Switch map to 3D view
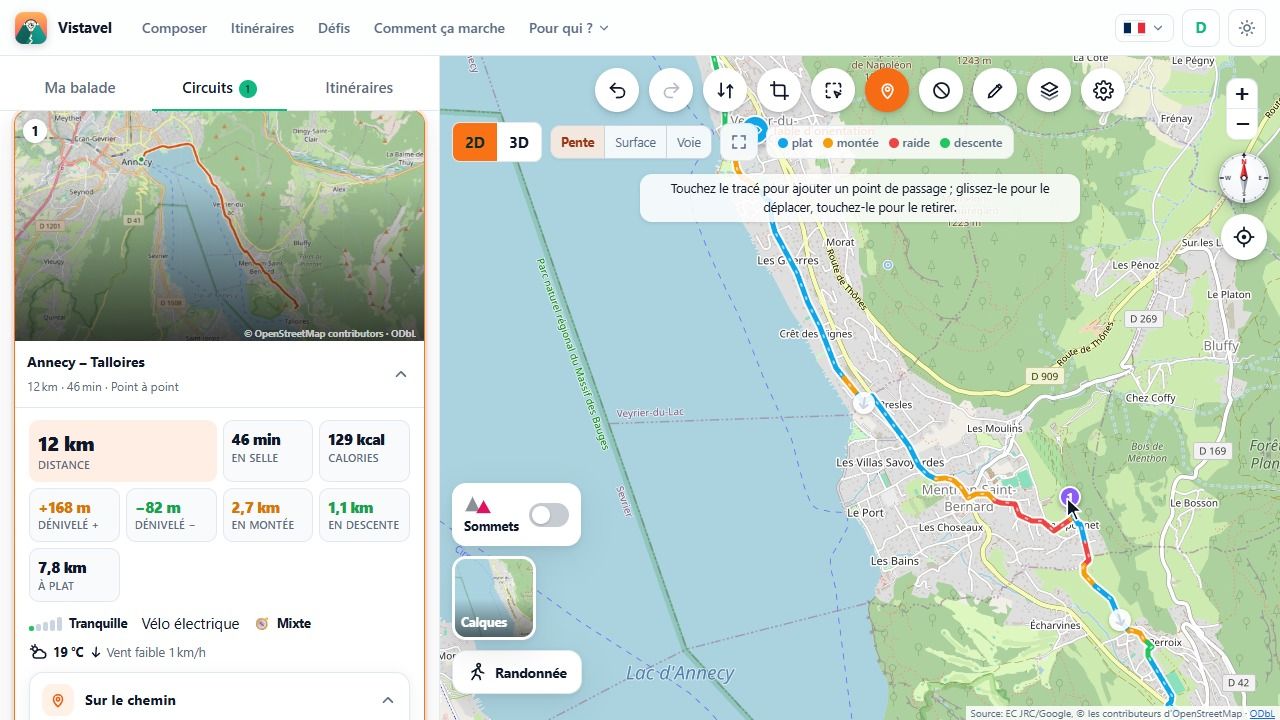Viewport: 1280px width, 720px height. pos(519,142)
